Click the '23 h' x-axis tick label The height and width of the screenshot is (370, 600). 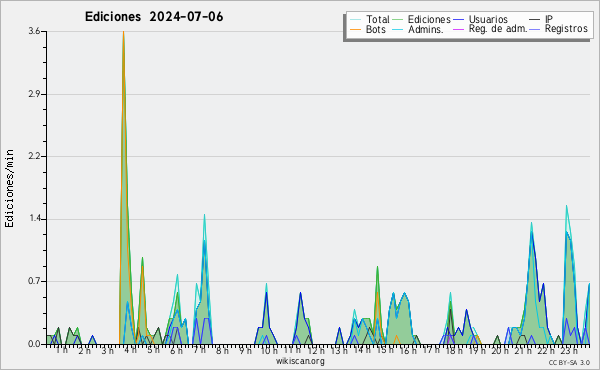click(569, 350)
